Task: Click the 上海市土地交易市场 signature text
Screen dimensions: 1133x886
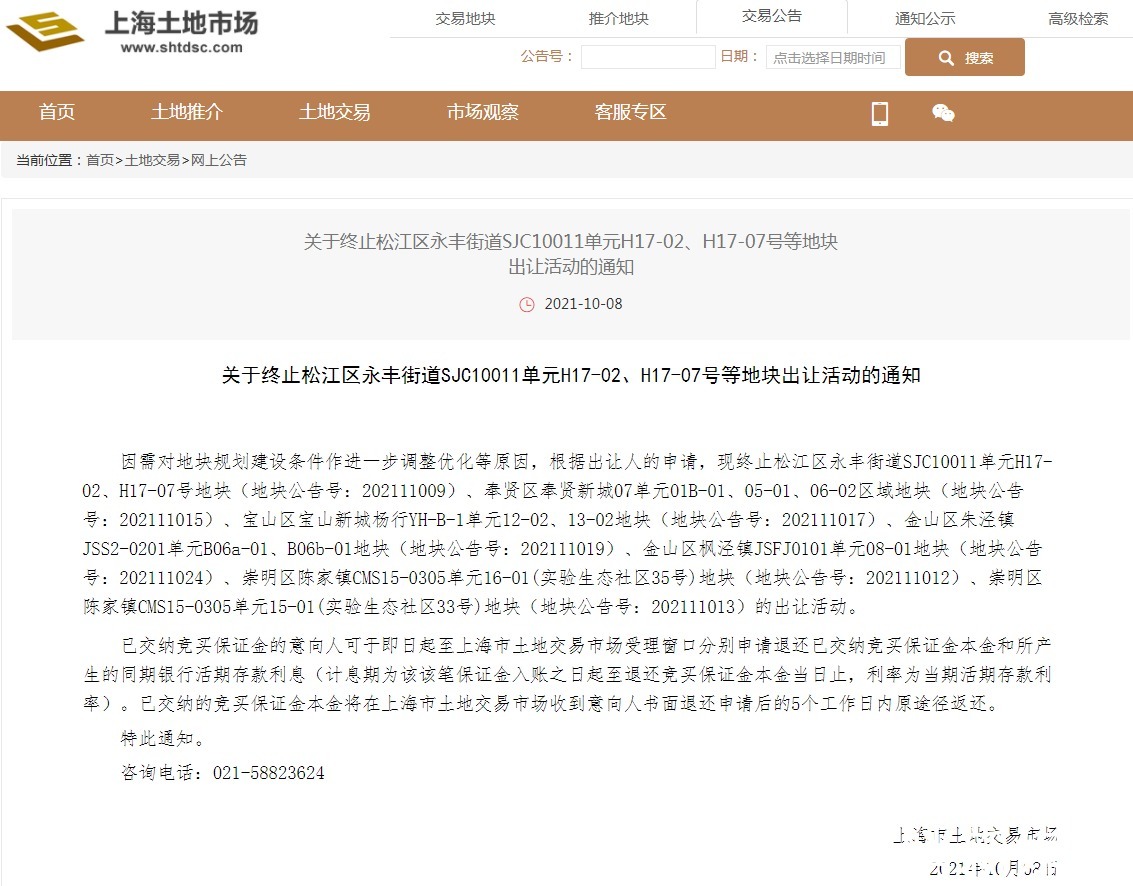Action: 975,835
